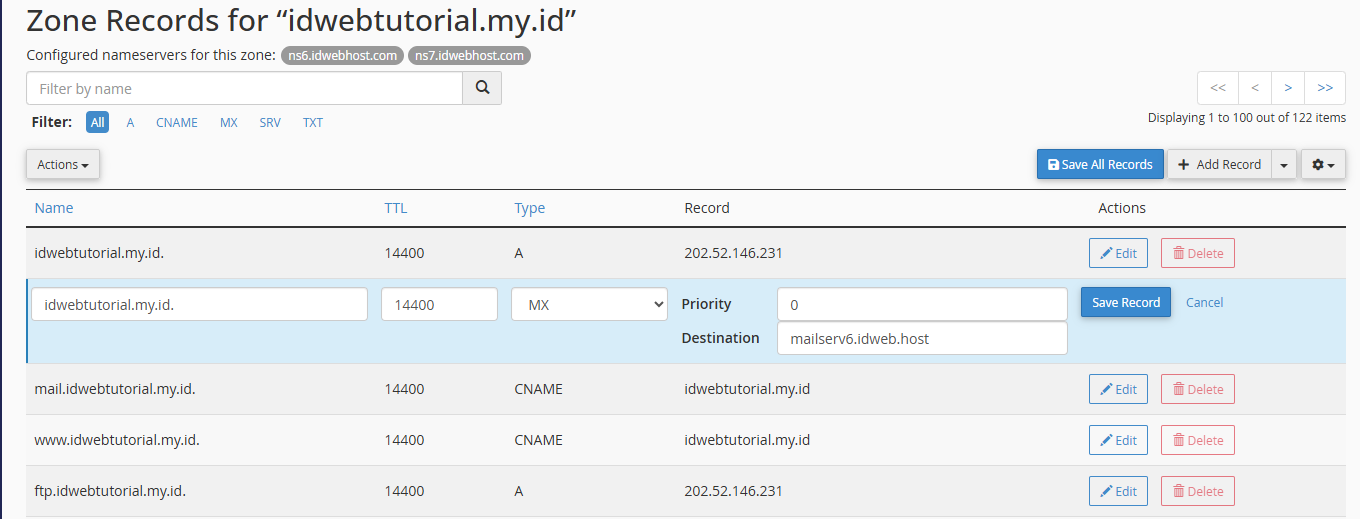Filter records by A type
Image resolution: width=1360 pixels, height=519 pixels.
coord(130,122)
